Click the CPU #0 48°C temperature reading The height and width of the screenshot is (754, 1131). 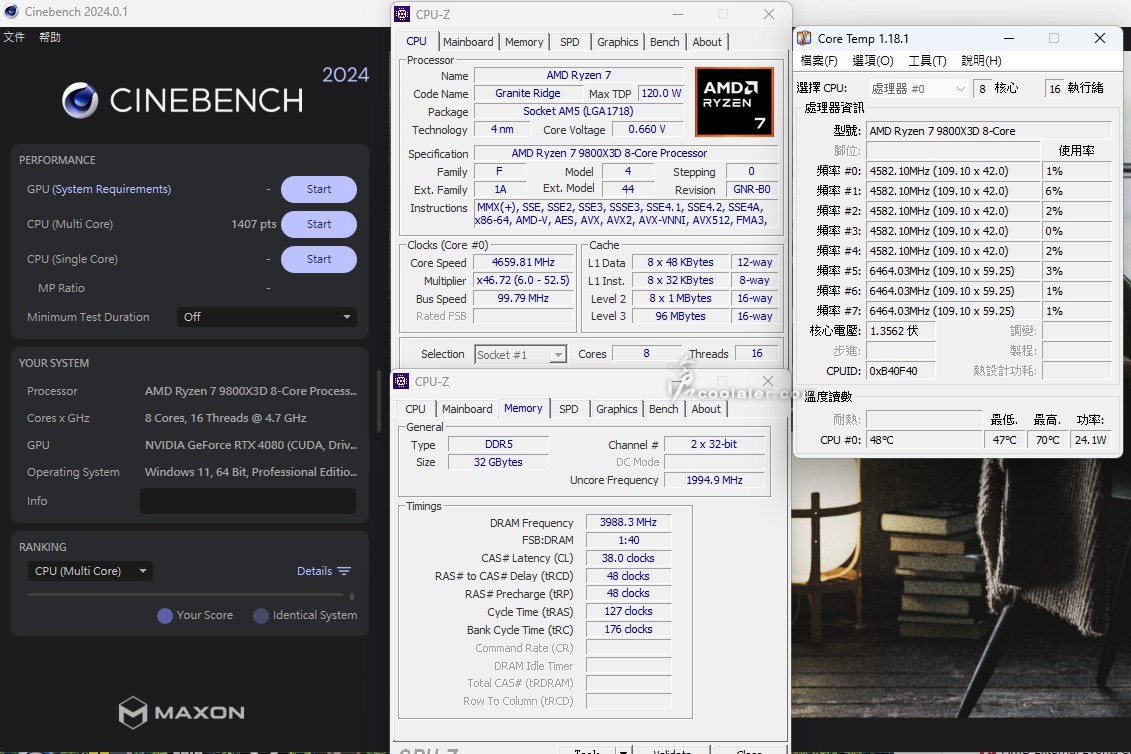click(x=923, y=439)
